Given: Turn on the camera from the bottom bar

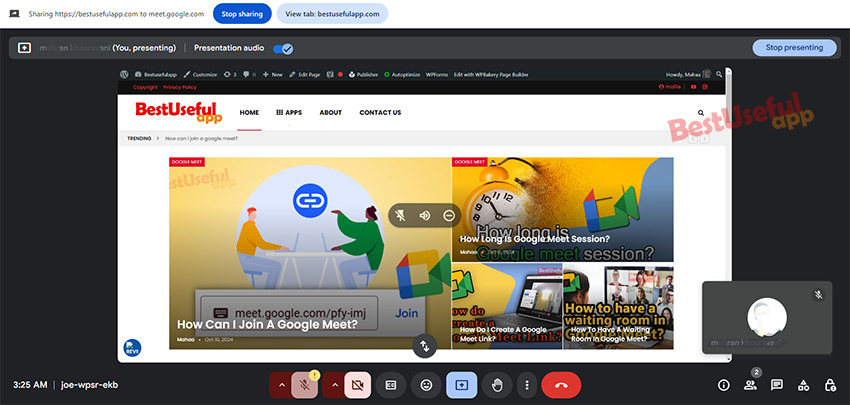Looking at the screenshot, I should click(358, 385).
